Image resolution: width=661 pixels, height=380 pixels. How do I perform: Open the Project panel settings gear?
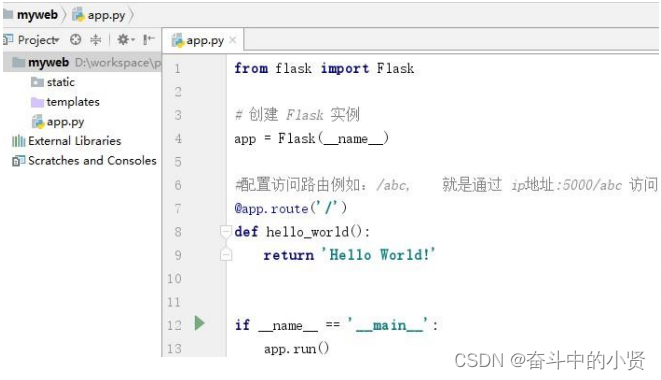pyautogui.click(x=125, y=40)
